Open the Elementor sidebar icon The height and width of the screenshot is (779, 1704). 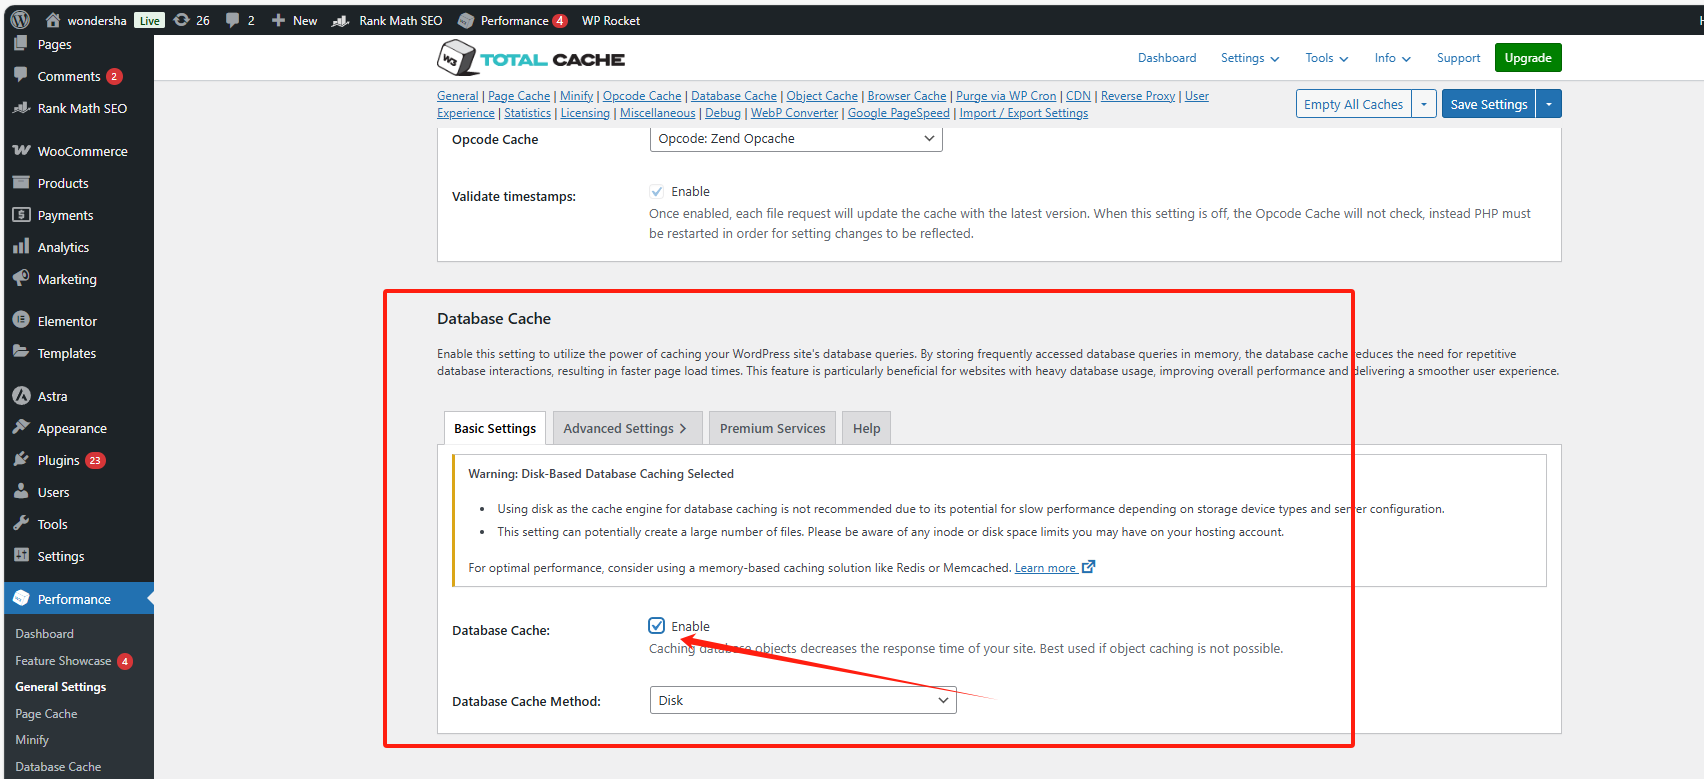21,320
